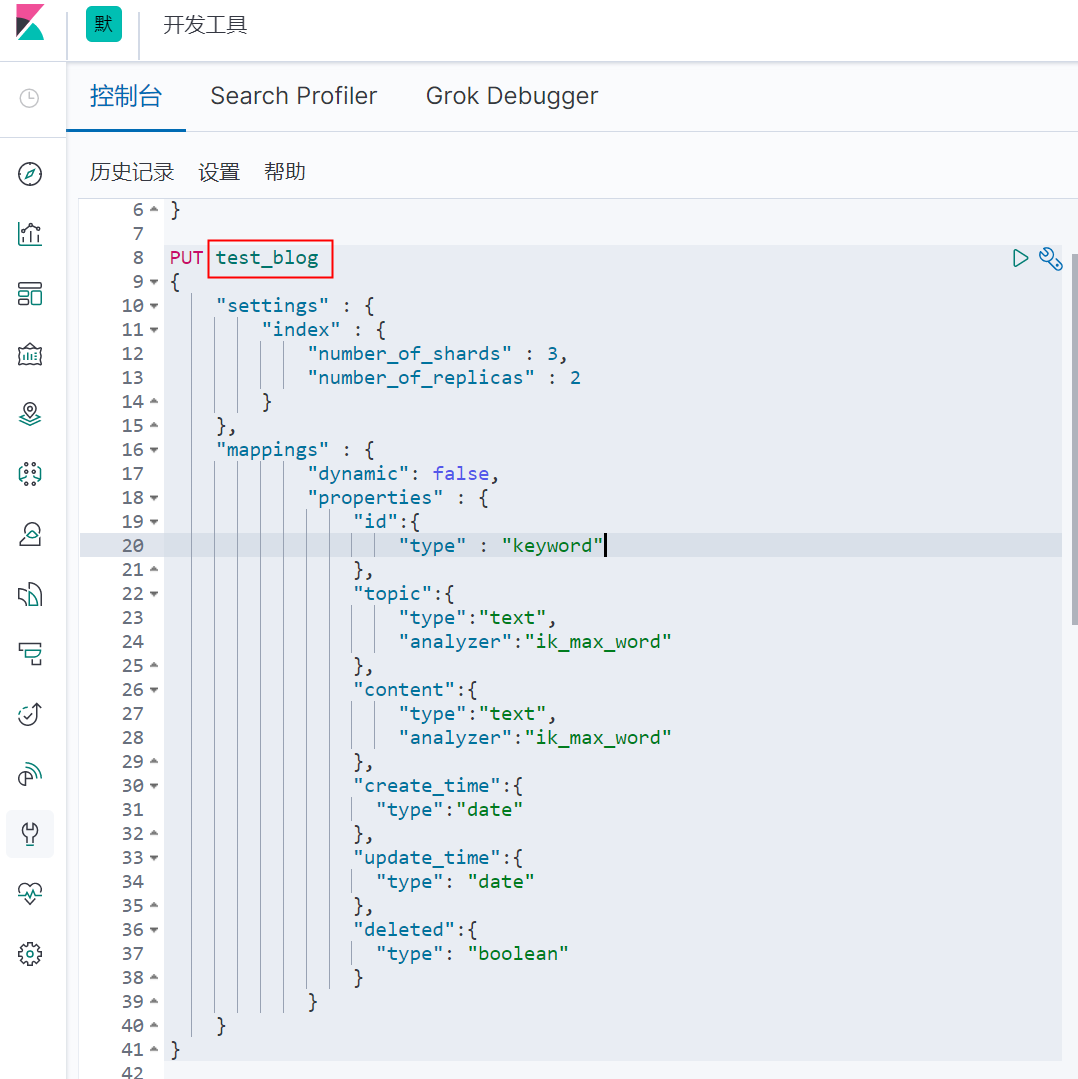Open the wrench request options menu

tap(1050, 259)
